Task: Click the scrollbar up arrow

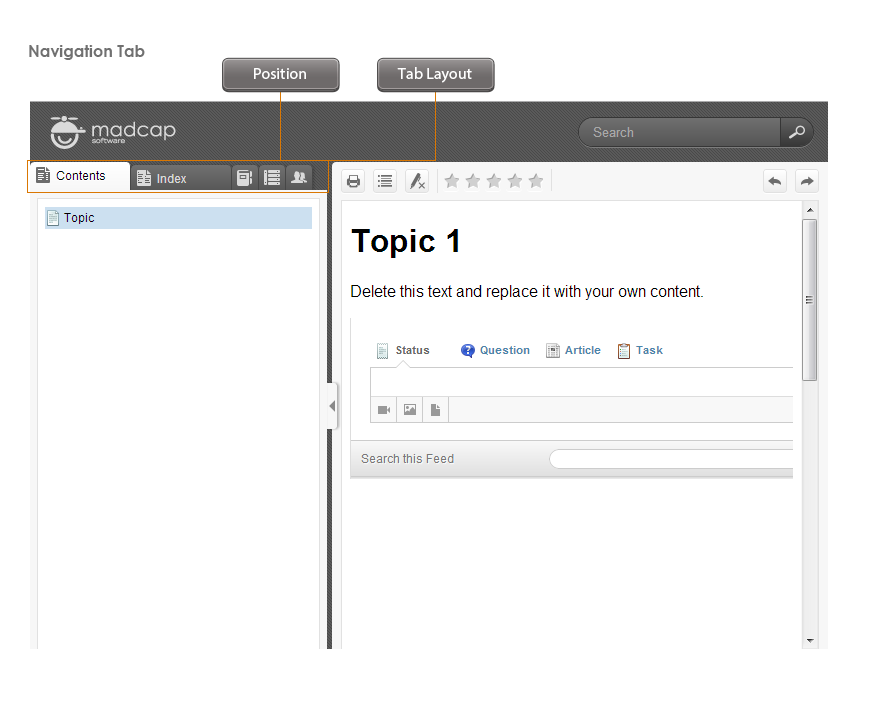Action: click(810, 210)
